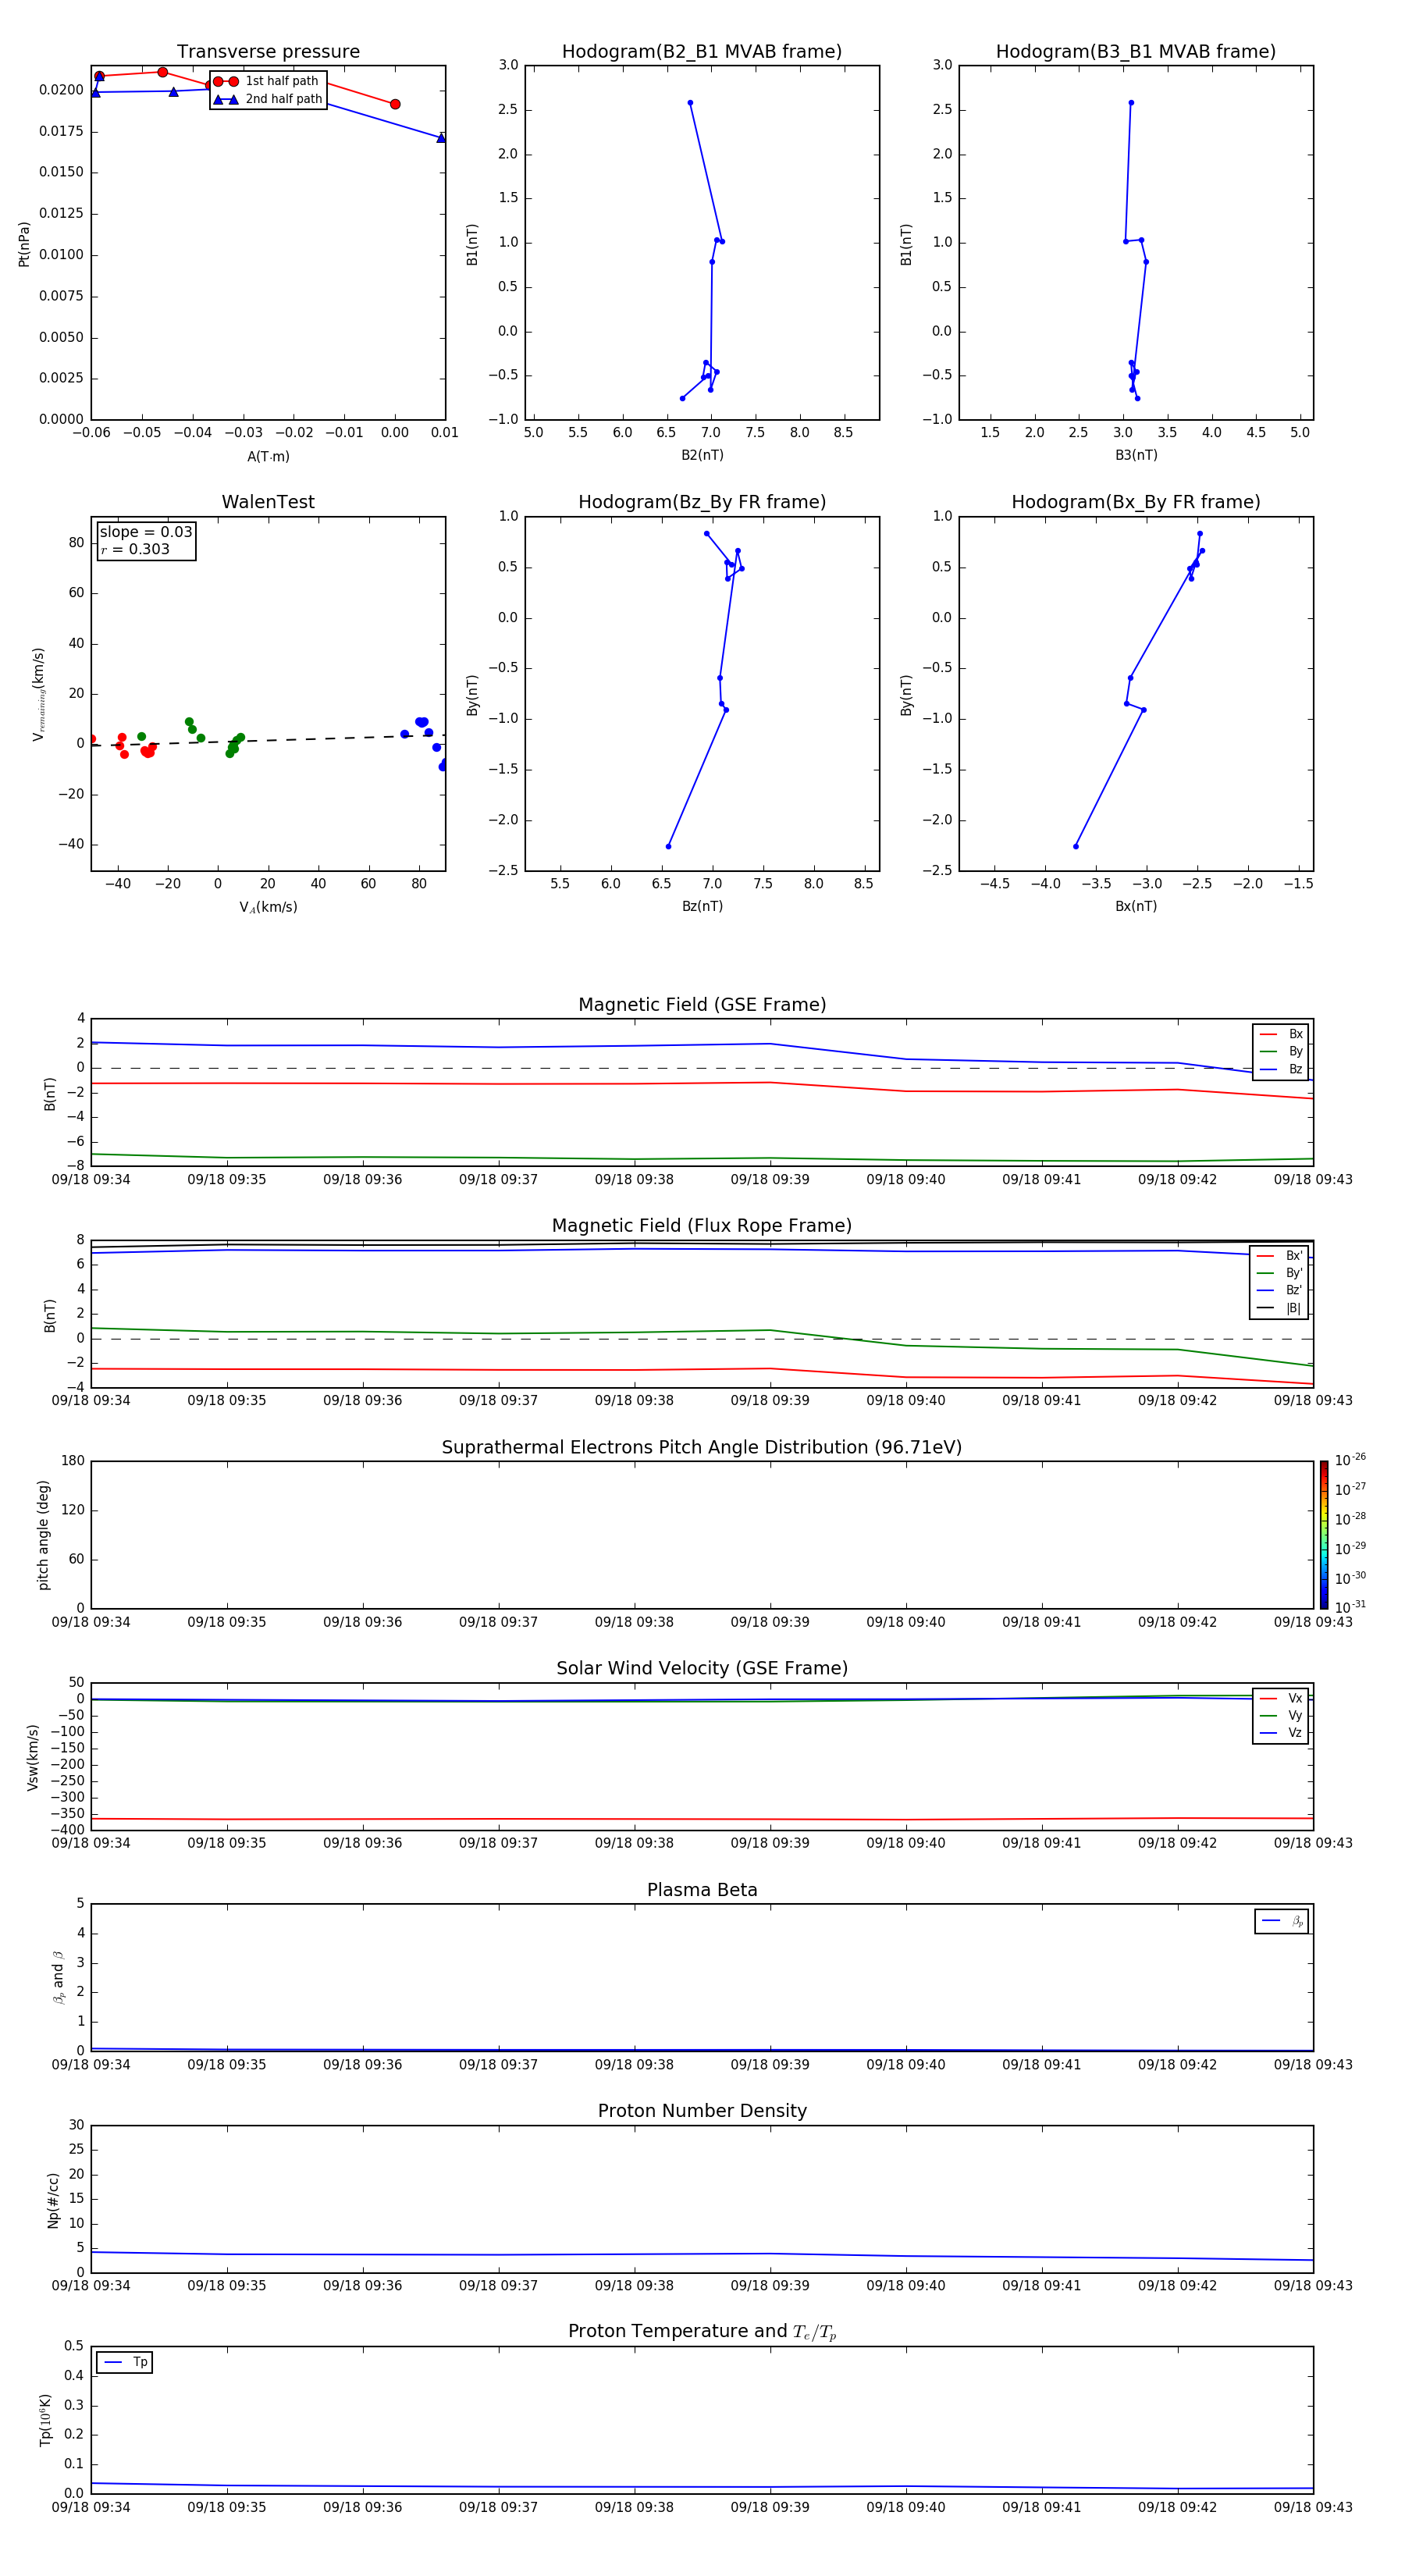Click the Bx(nT) x-axis label
The width and height of the screenshot is (1405, 2576).
(x=1136, y=906)
